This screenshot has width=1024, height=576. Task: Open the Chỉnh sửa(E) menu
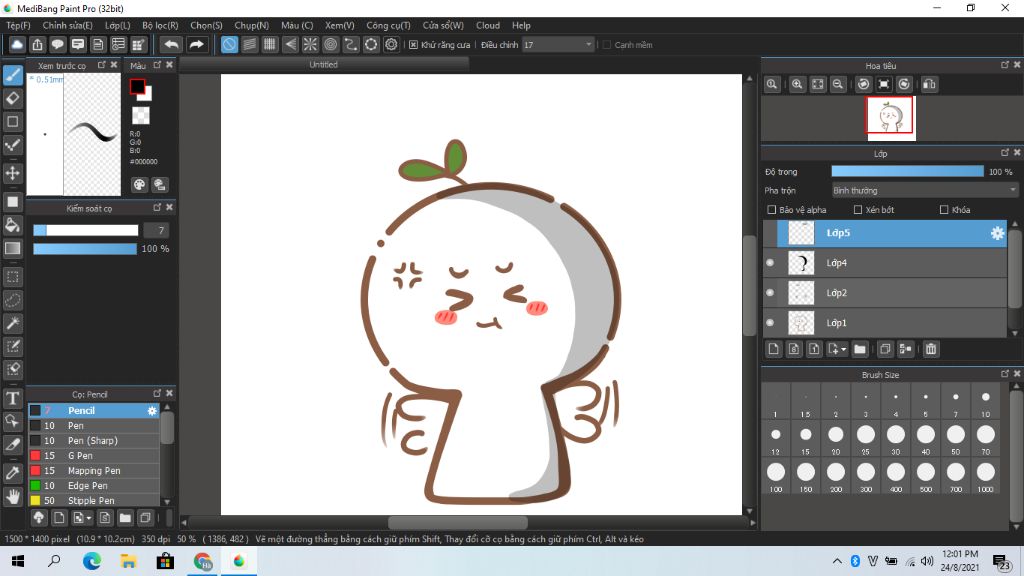[x=67, y=25]
